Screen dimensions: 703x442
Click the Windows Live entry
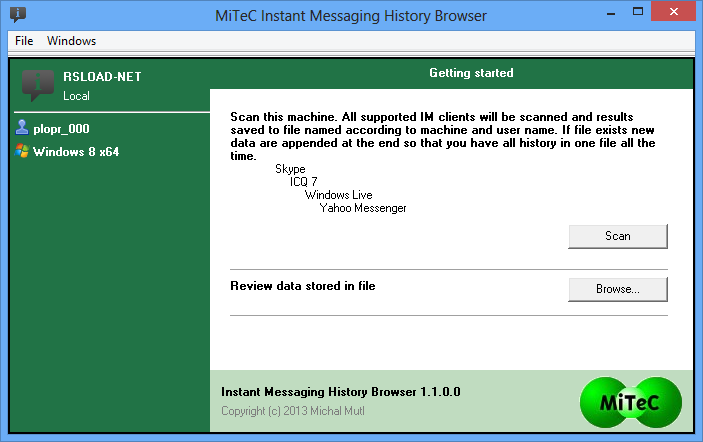pos(338,195)
